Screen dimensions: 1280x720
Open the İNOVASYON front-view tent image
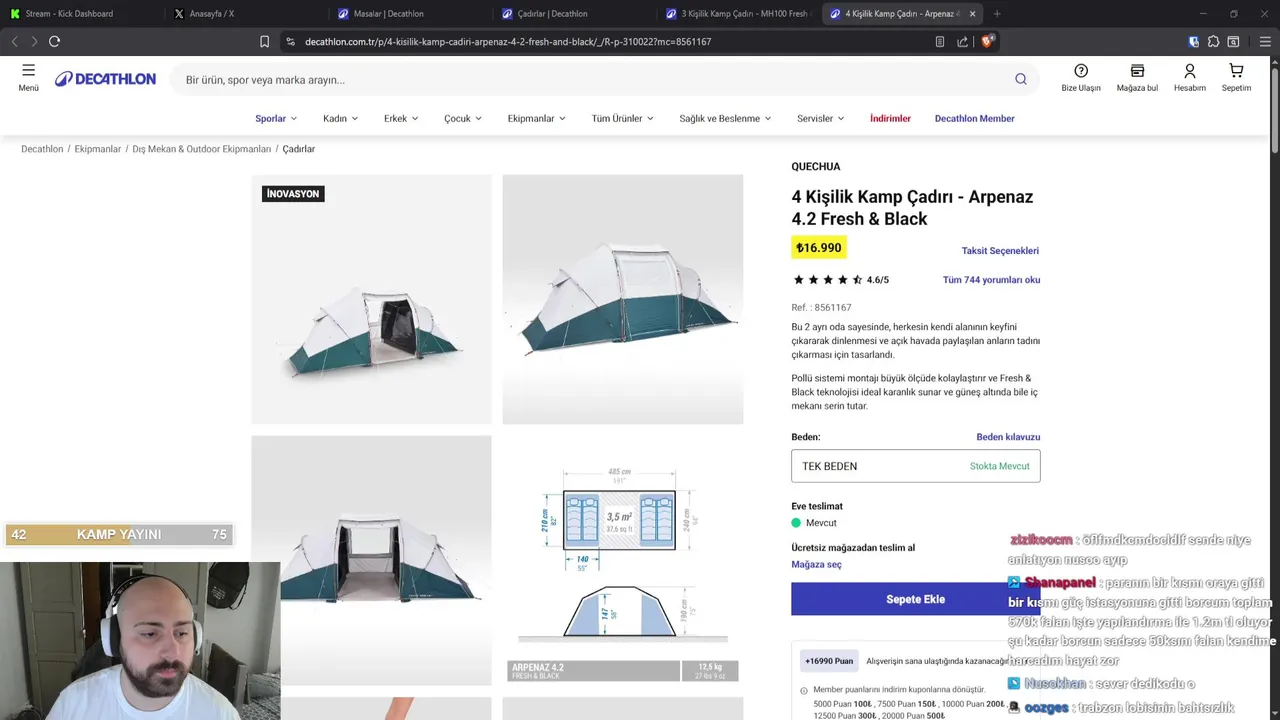[x=371, y=299]
